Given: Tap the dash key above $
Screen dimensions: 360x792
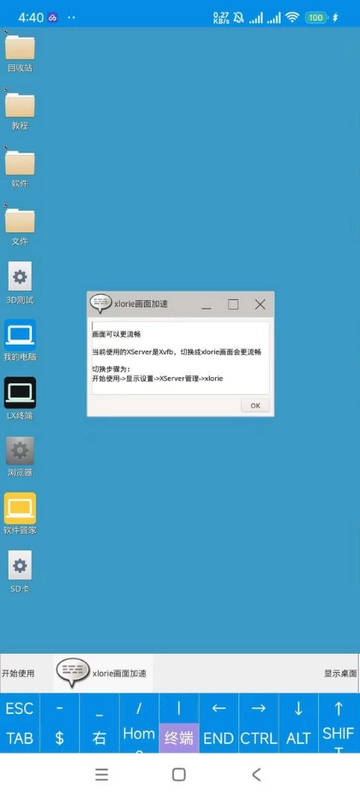Looking at the screenshot, I should point(60,709).
